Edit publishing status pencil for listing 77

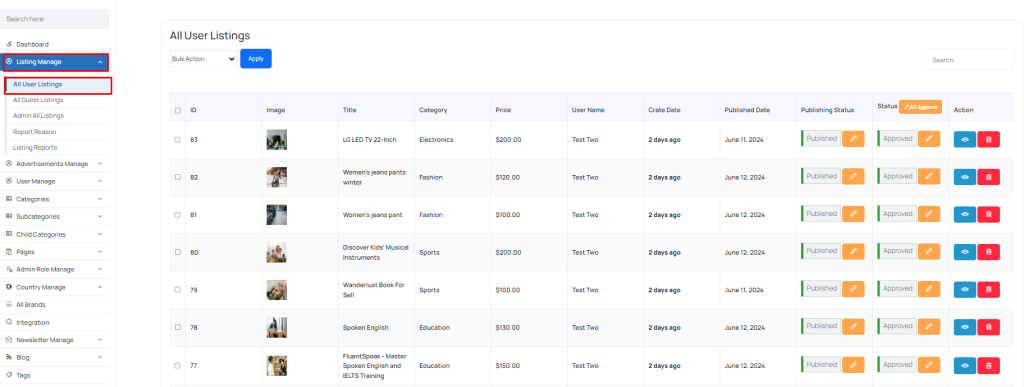tap(853, 365)
